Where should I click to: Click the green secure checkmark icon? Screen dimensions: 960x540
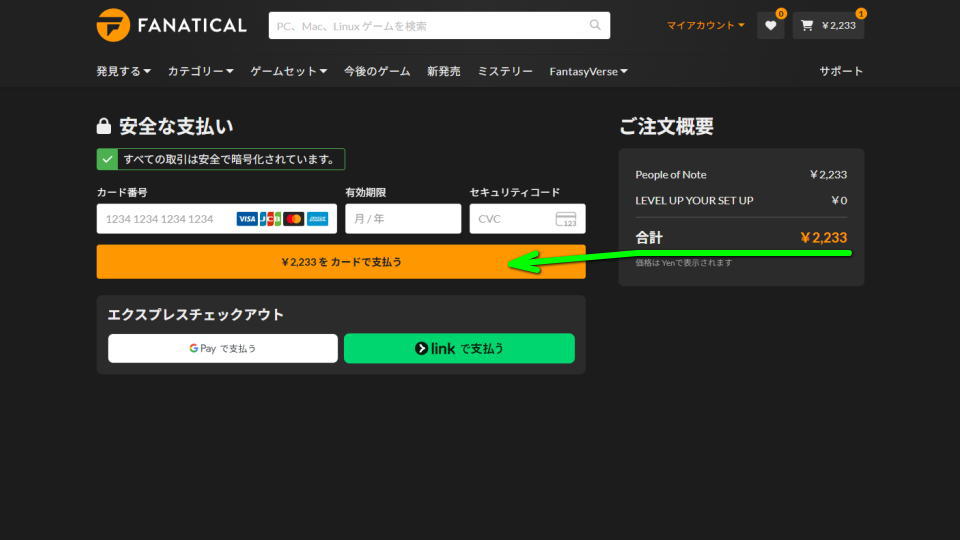pos(107,159)
